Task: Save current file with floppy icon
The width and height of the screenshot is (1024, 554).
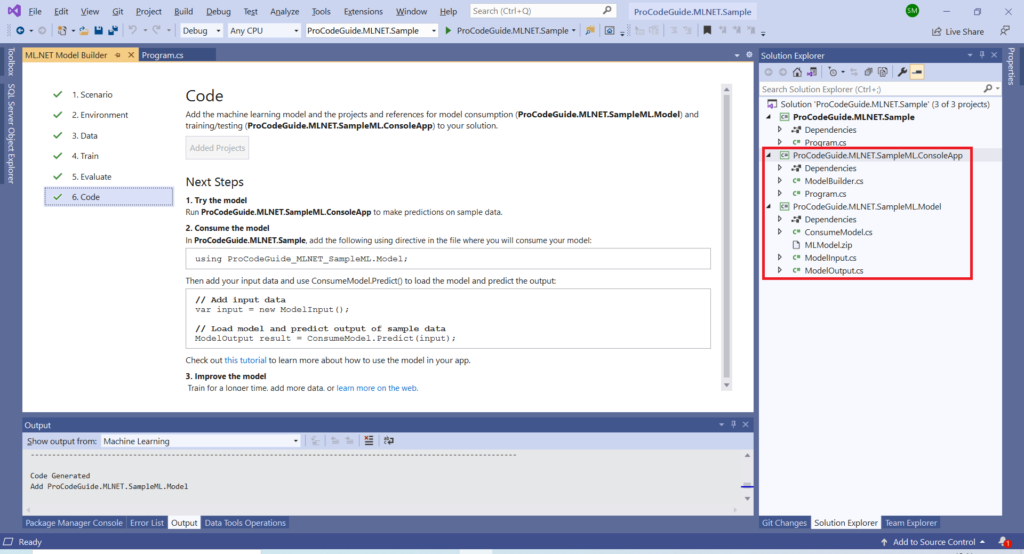Action: pyautogui.click(x=98, y=31)
